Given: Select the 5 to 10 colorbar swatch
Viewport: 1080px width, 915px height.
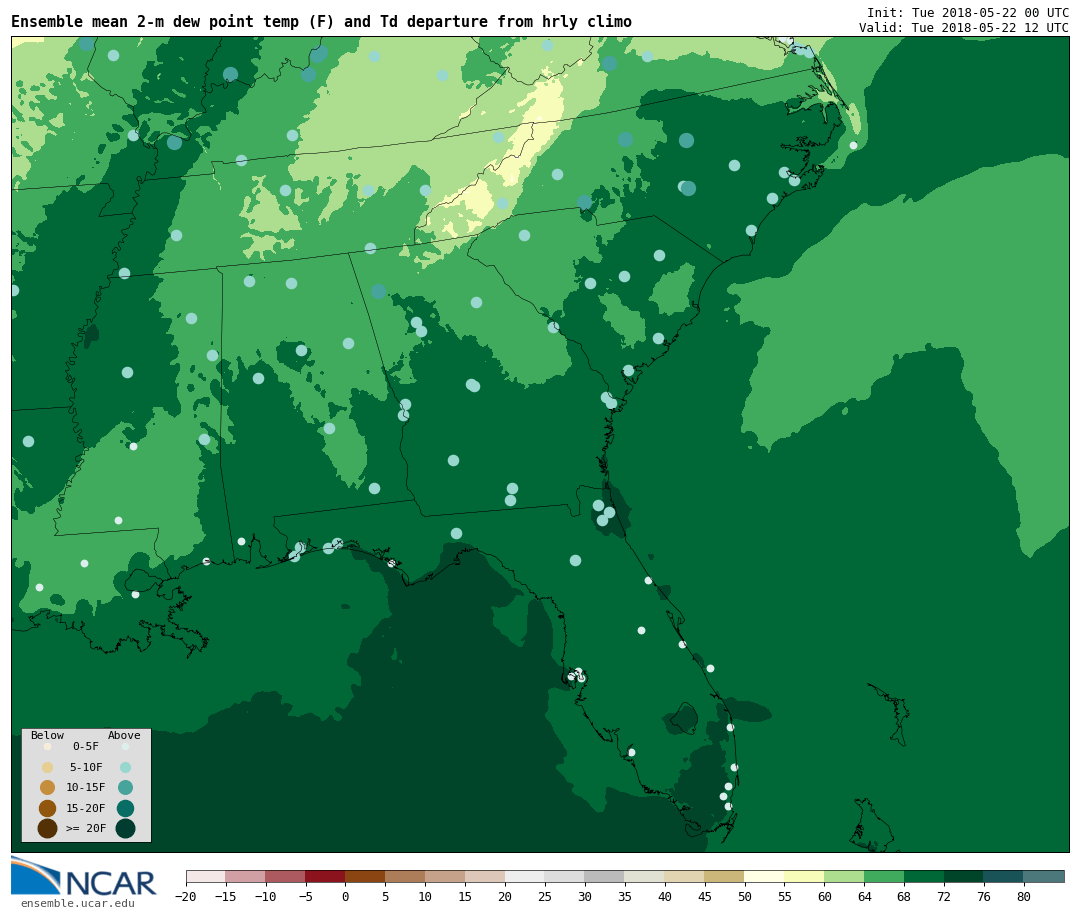Looking at the screenshot, I should click(x=405, y=876).
